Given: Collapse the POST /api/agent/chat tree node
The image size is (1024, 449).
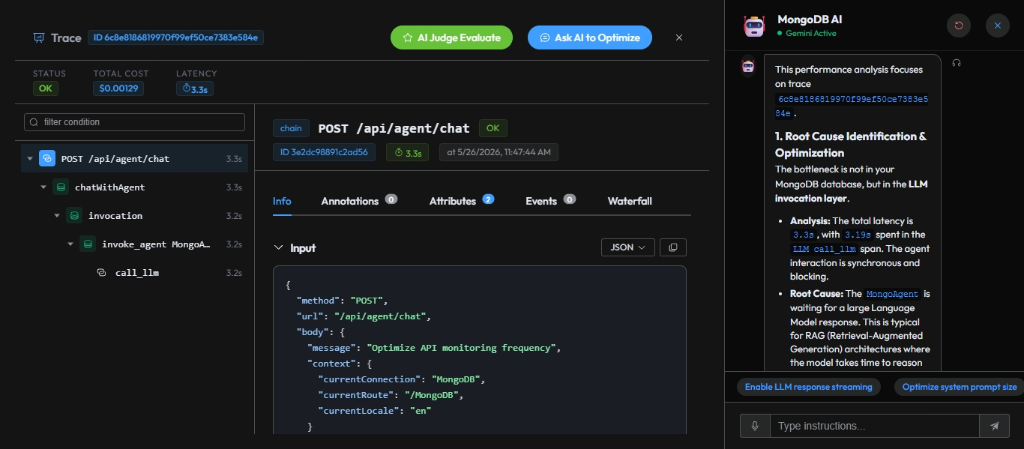Looking at the screenshot, I should [29, 159].
